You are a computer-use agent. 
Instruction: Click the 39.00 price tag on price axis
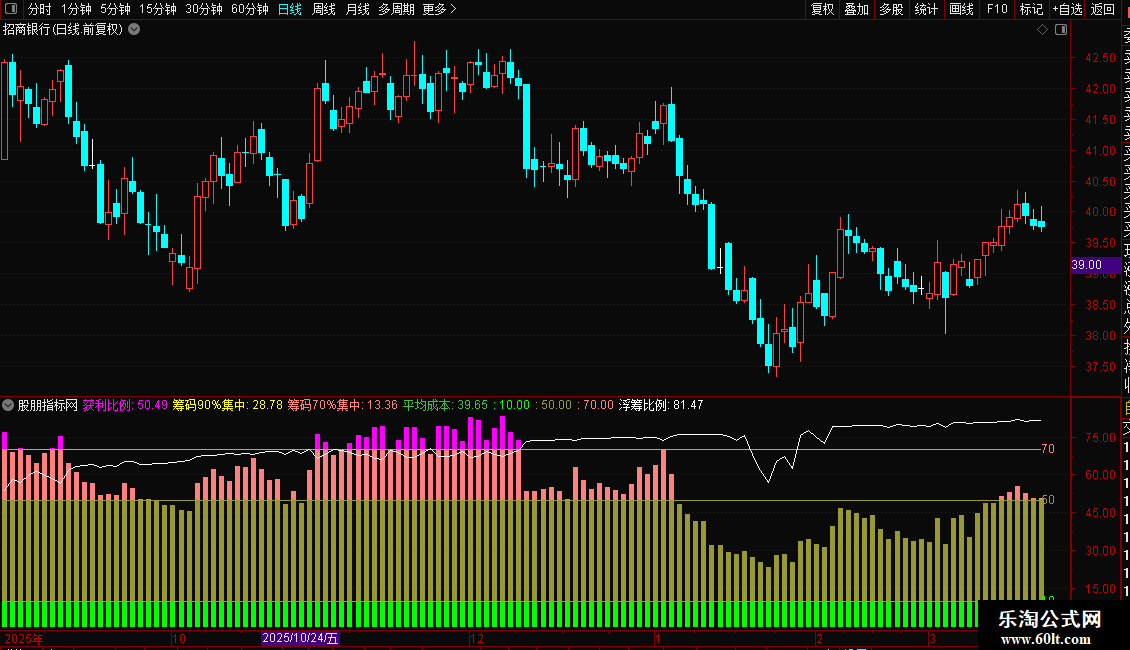(1096, 265)
